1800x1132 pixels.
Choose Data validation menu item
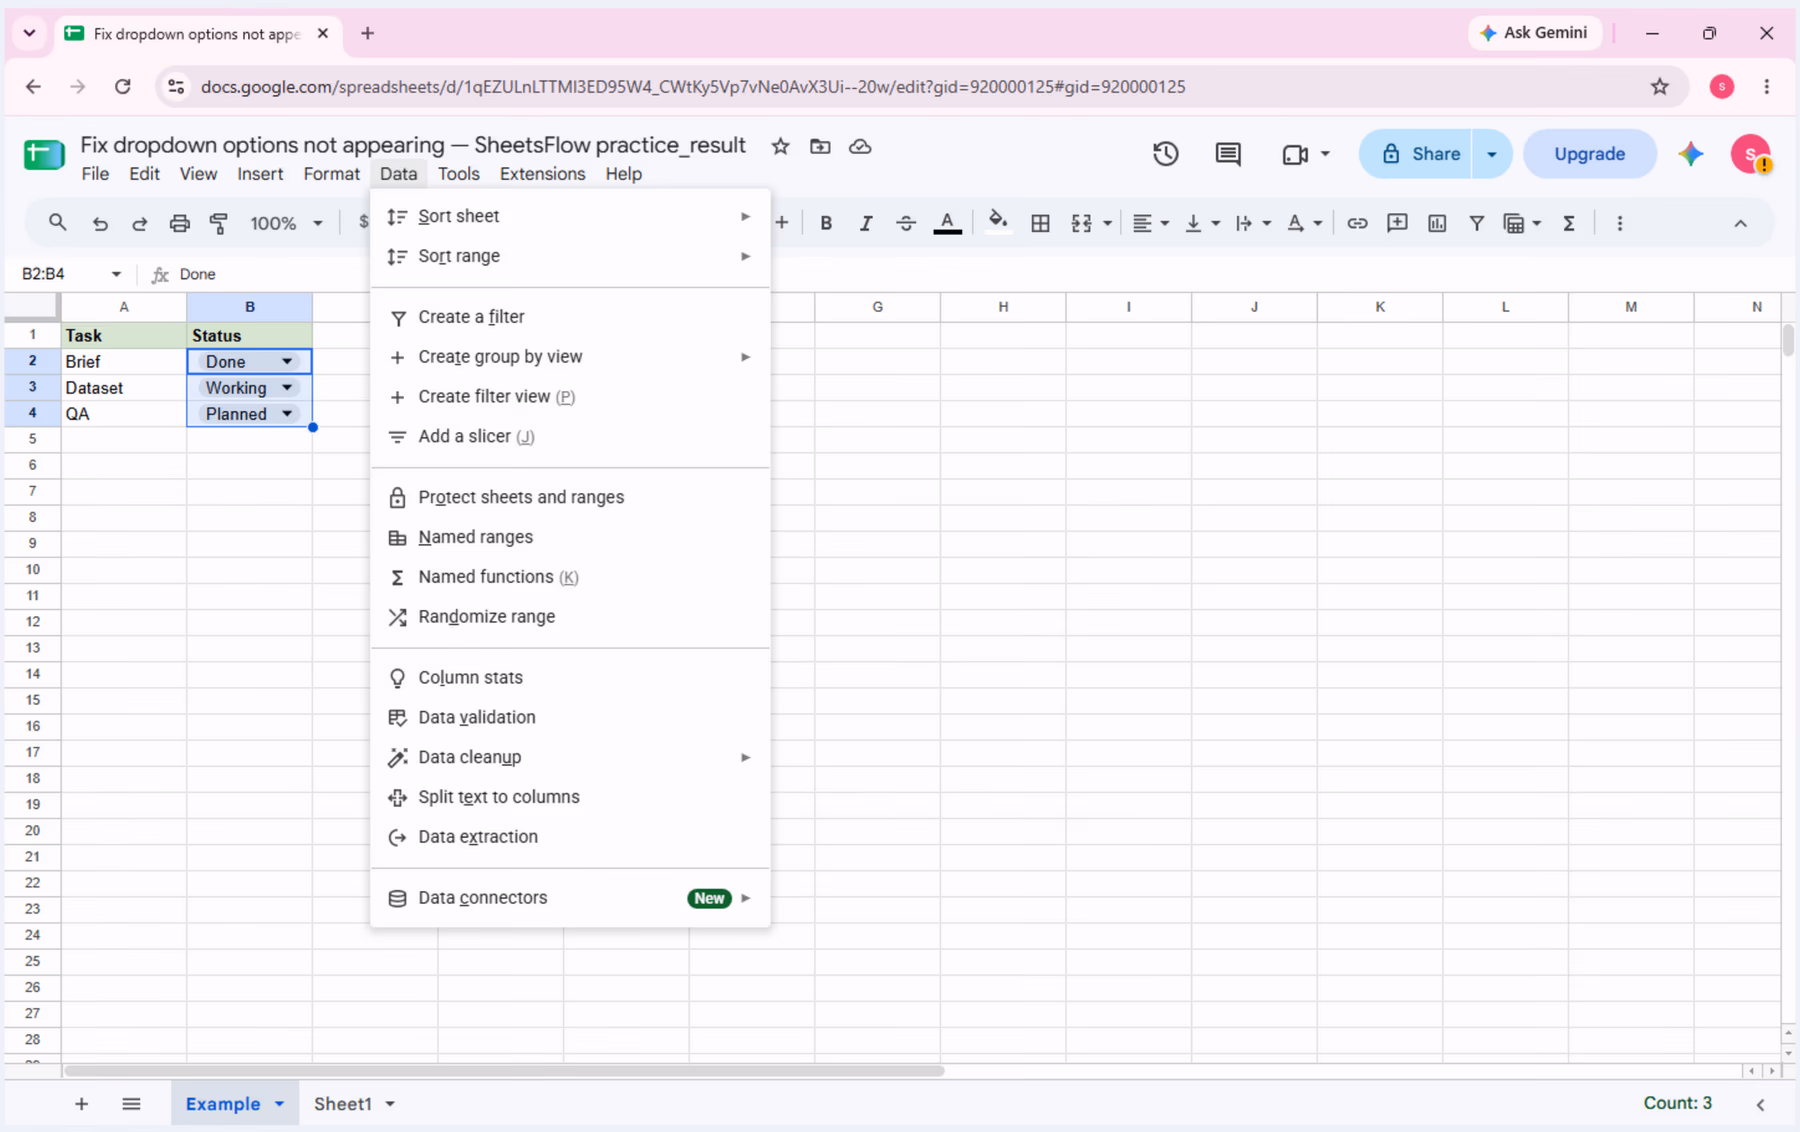(570, 717)
